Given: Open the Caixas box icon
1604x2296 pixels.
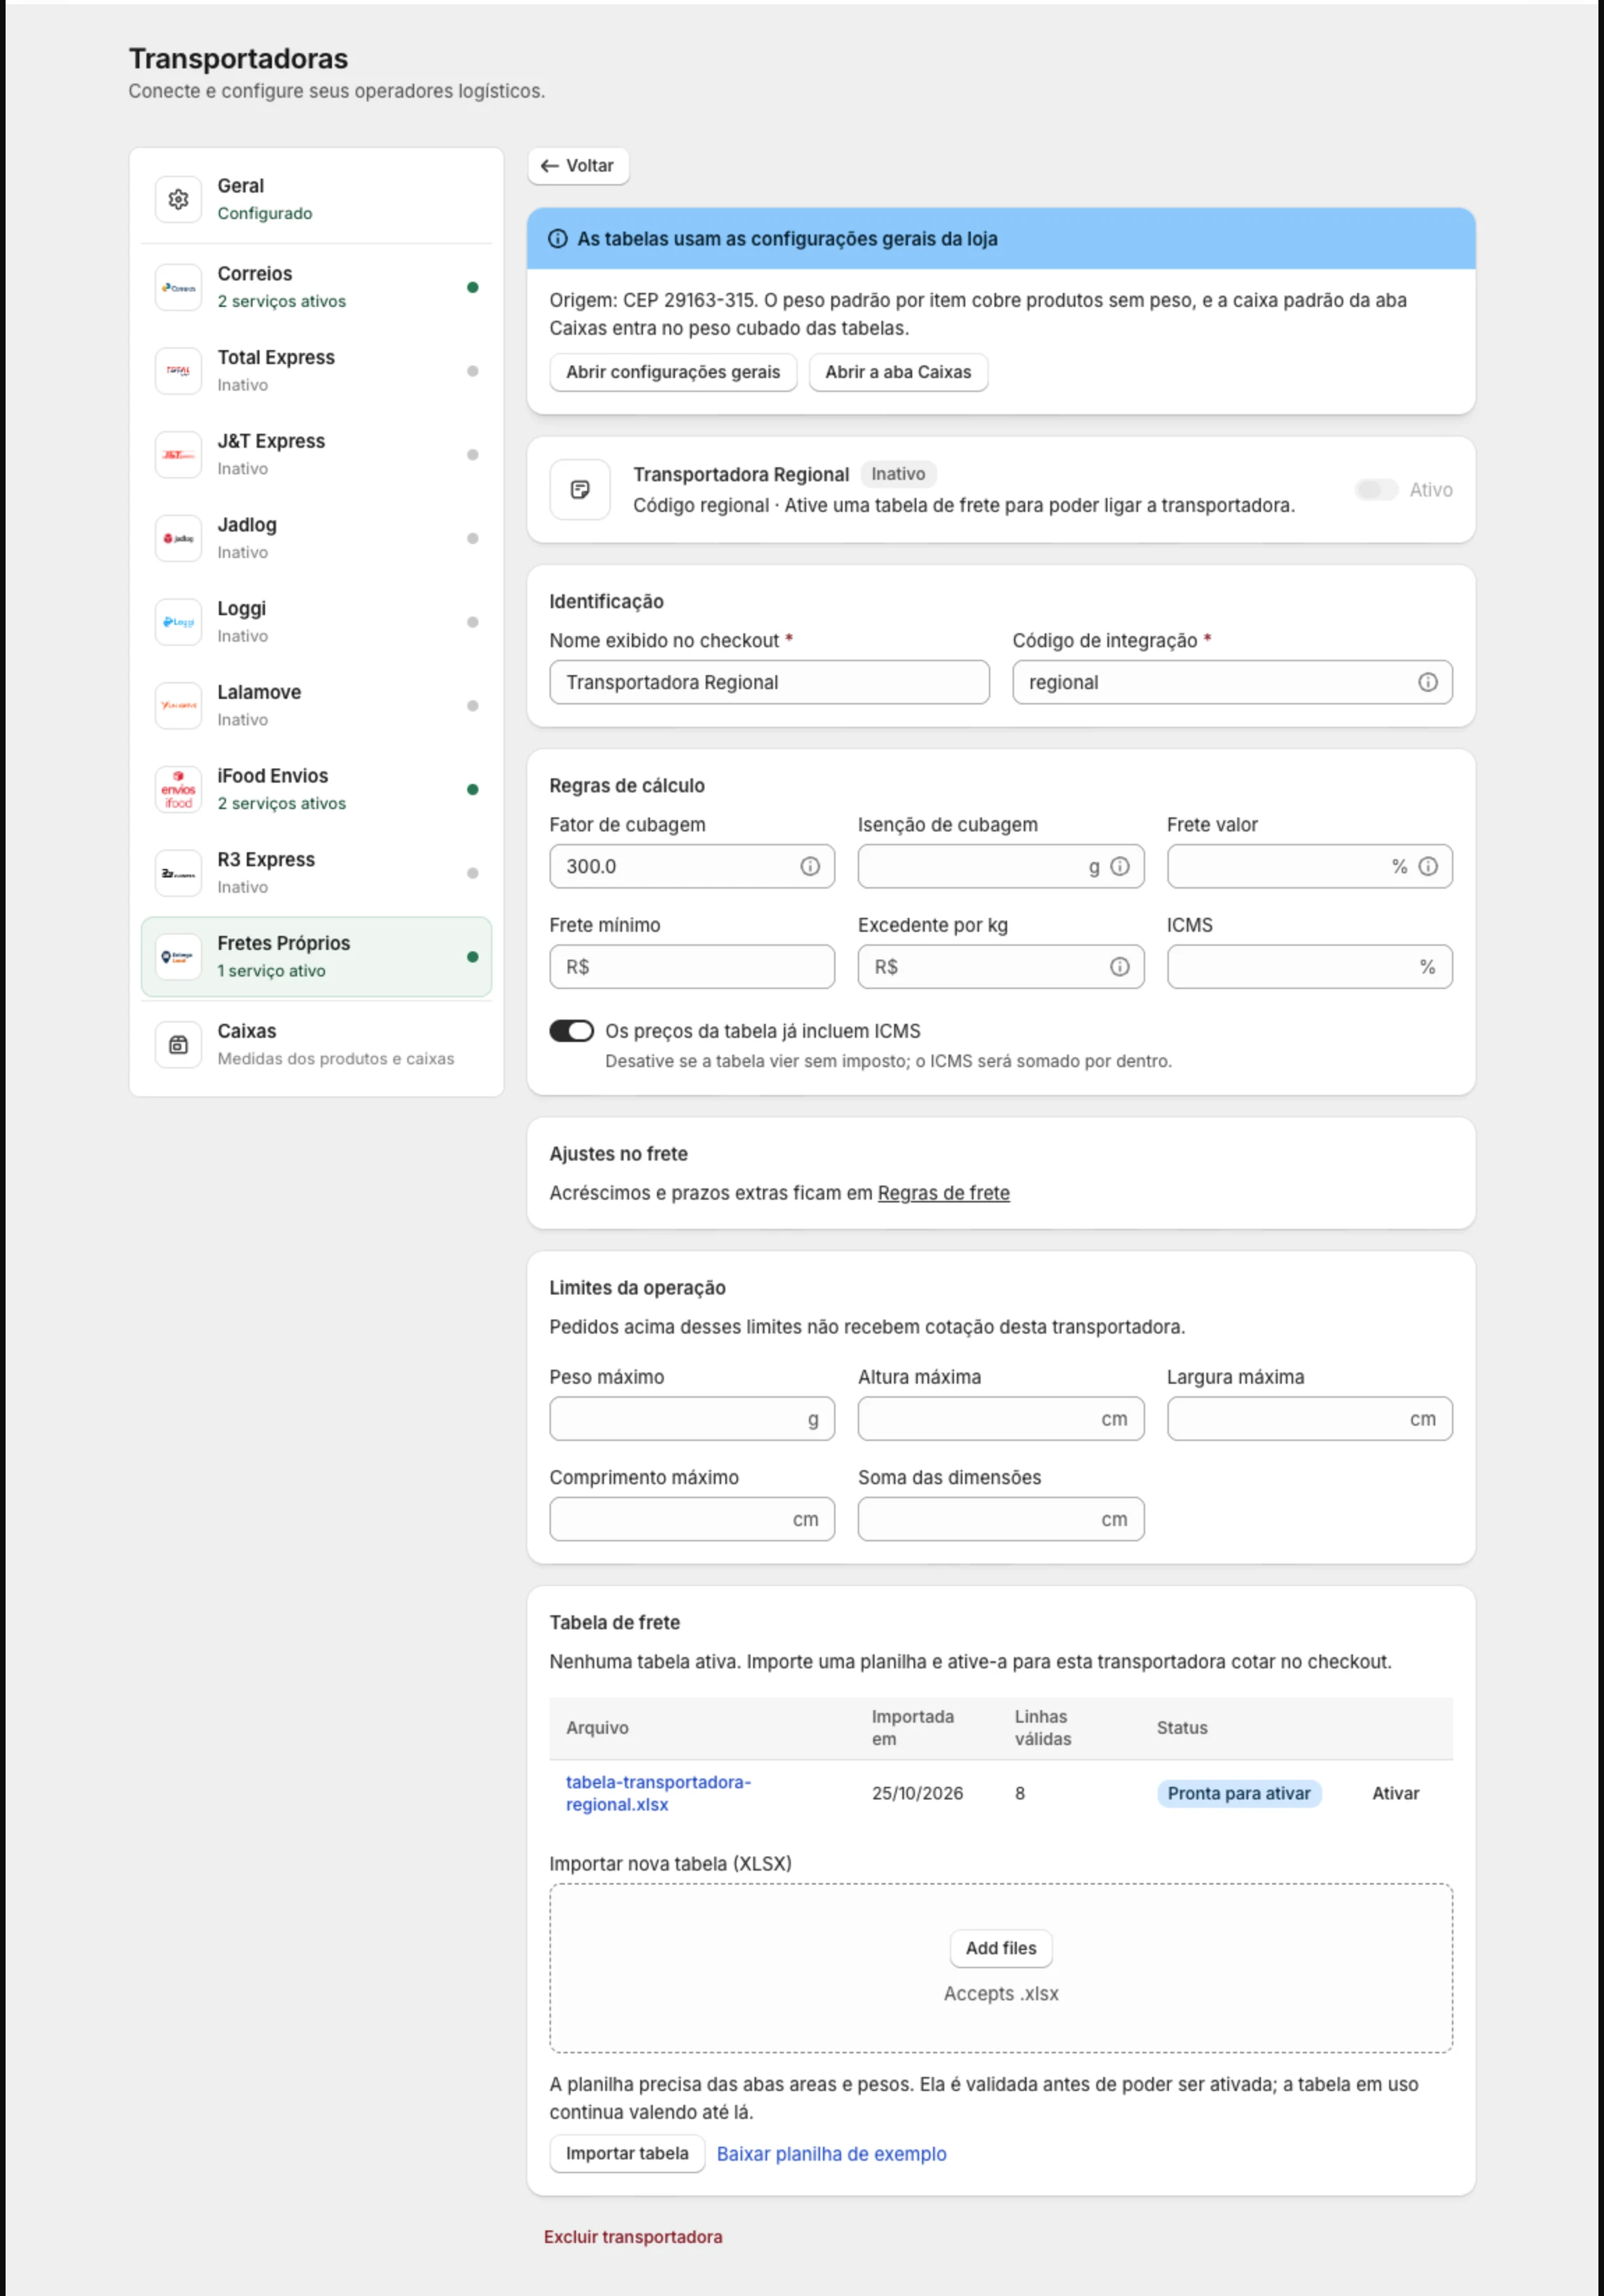Looking at the screenshot, I should (178, 1045).
